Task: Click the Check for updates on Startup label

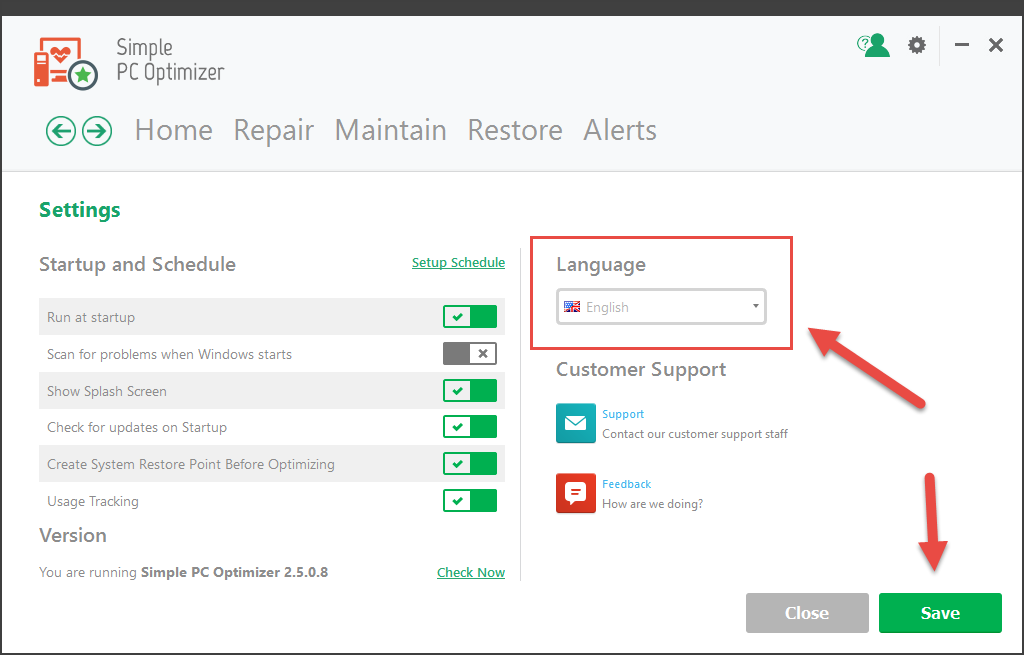Action: (136, 427)
